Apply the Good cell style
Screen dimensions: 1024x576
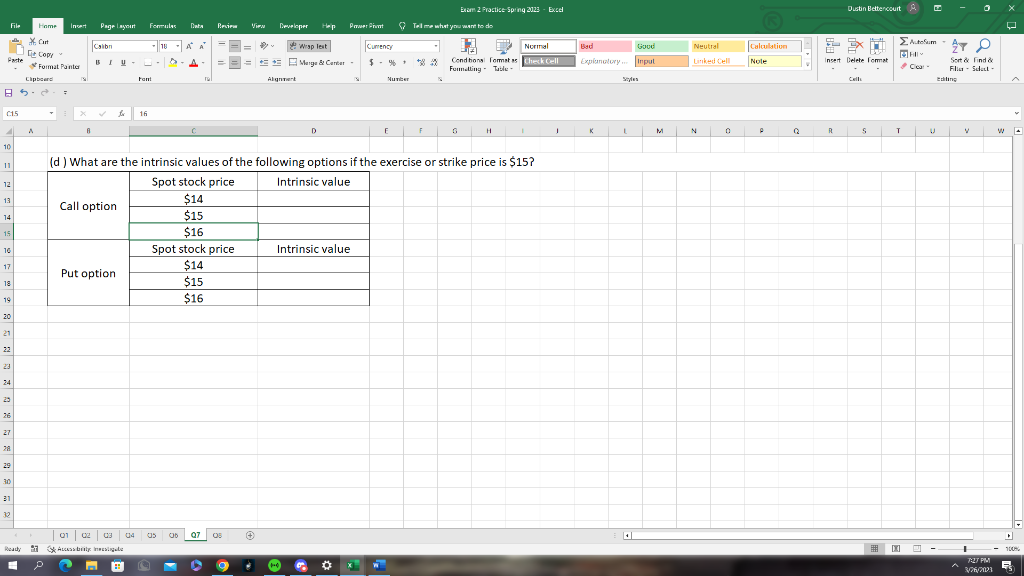tap(662, 46)
